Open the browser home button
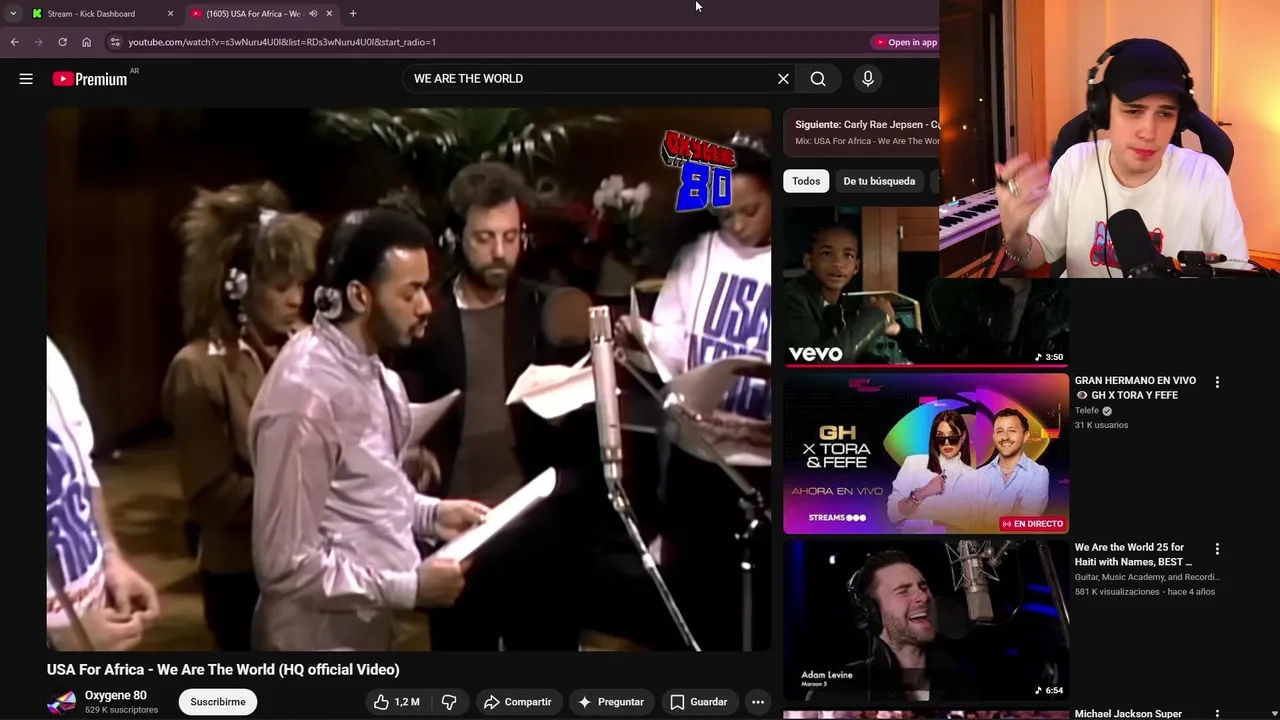 86,42
